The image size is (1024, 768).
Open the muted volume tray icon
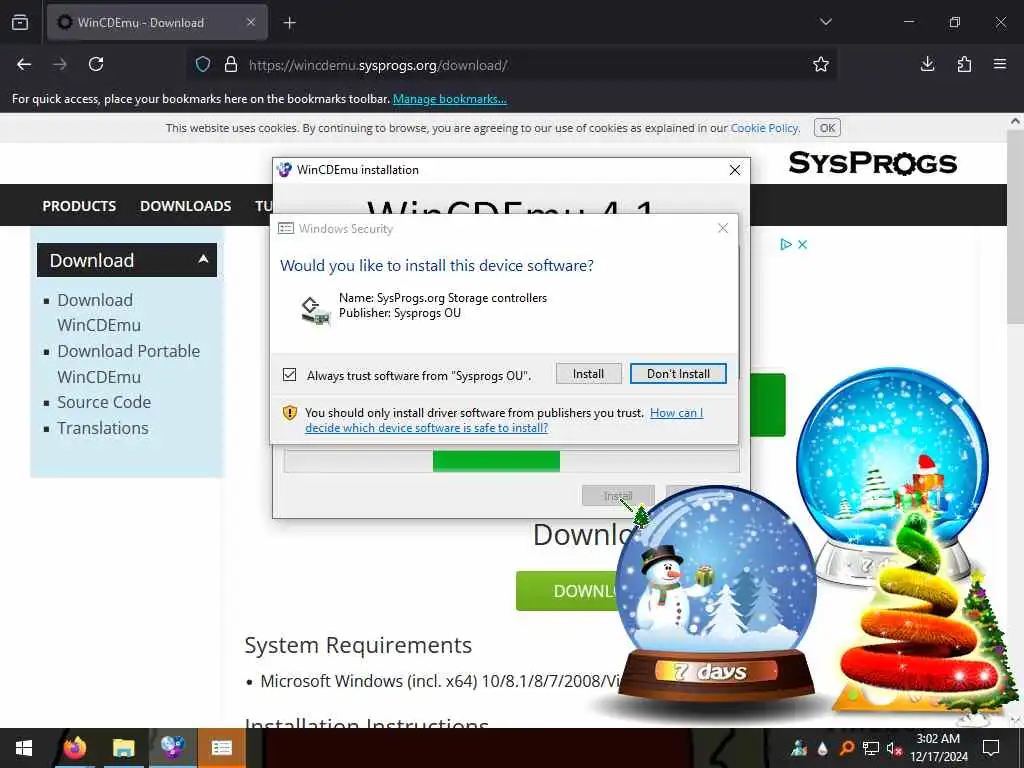894,748
